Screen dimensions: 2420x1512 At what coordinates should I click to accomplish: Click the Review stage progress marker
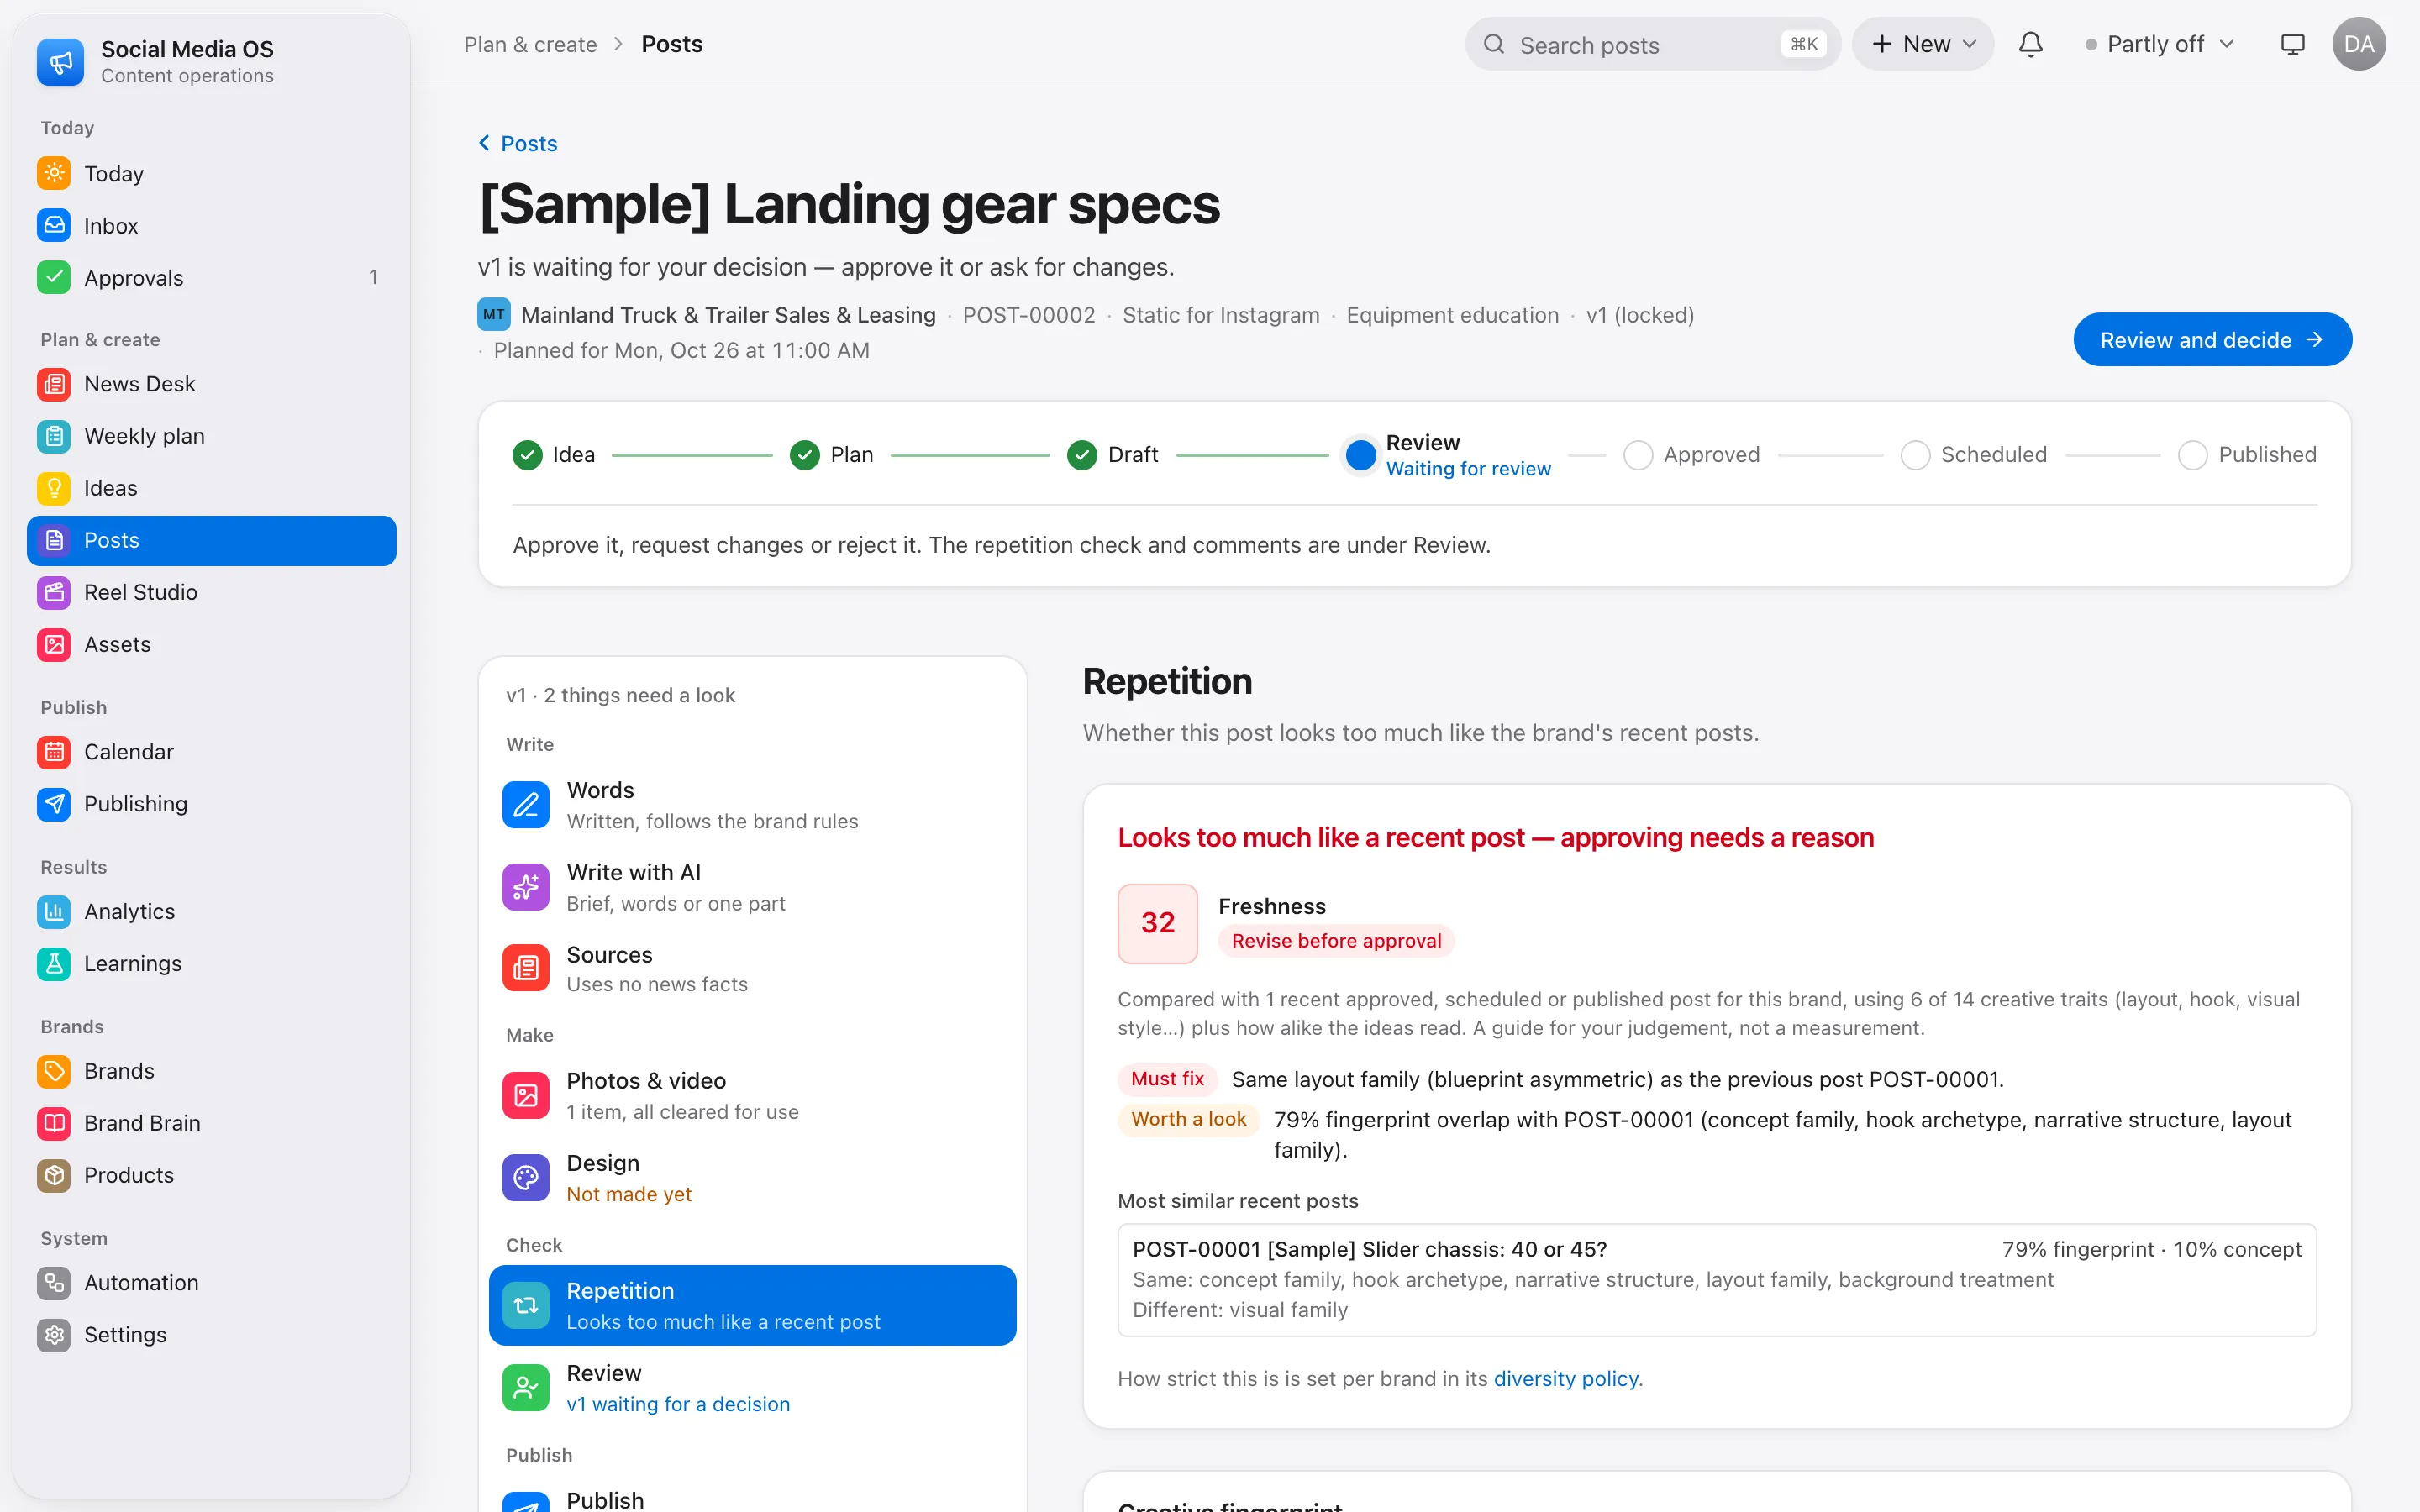[1360, 455]
